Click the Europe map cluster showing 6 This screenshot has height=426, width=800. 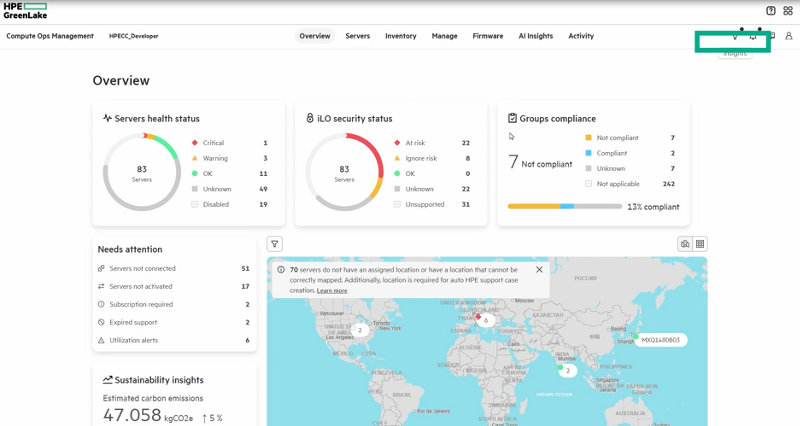pyautogui.click(x=486, y=320)
